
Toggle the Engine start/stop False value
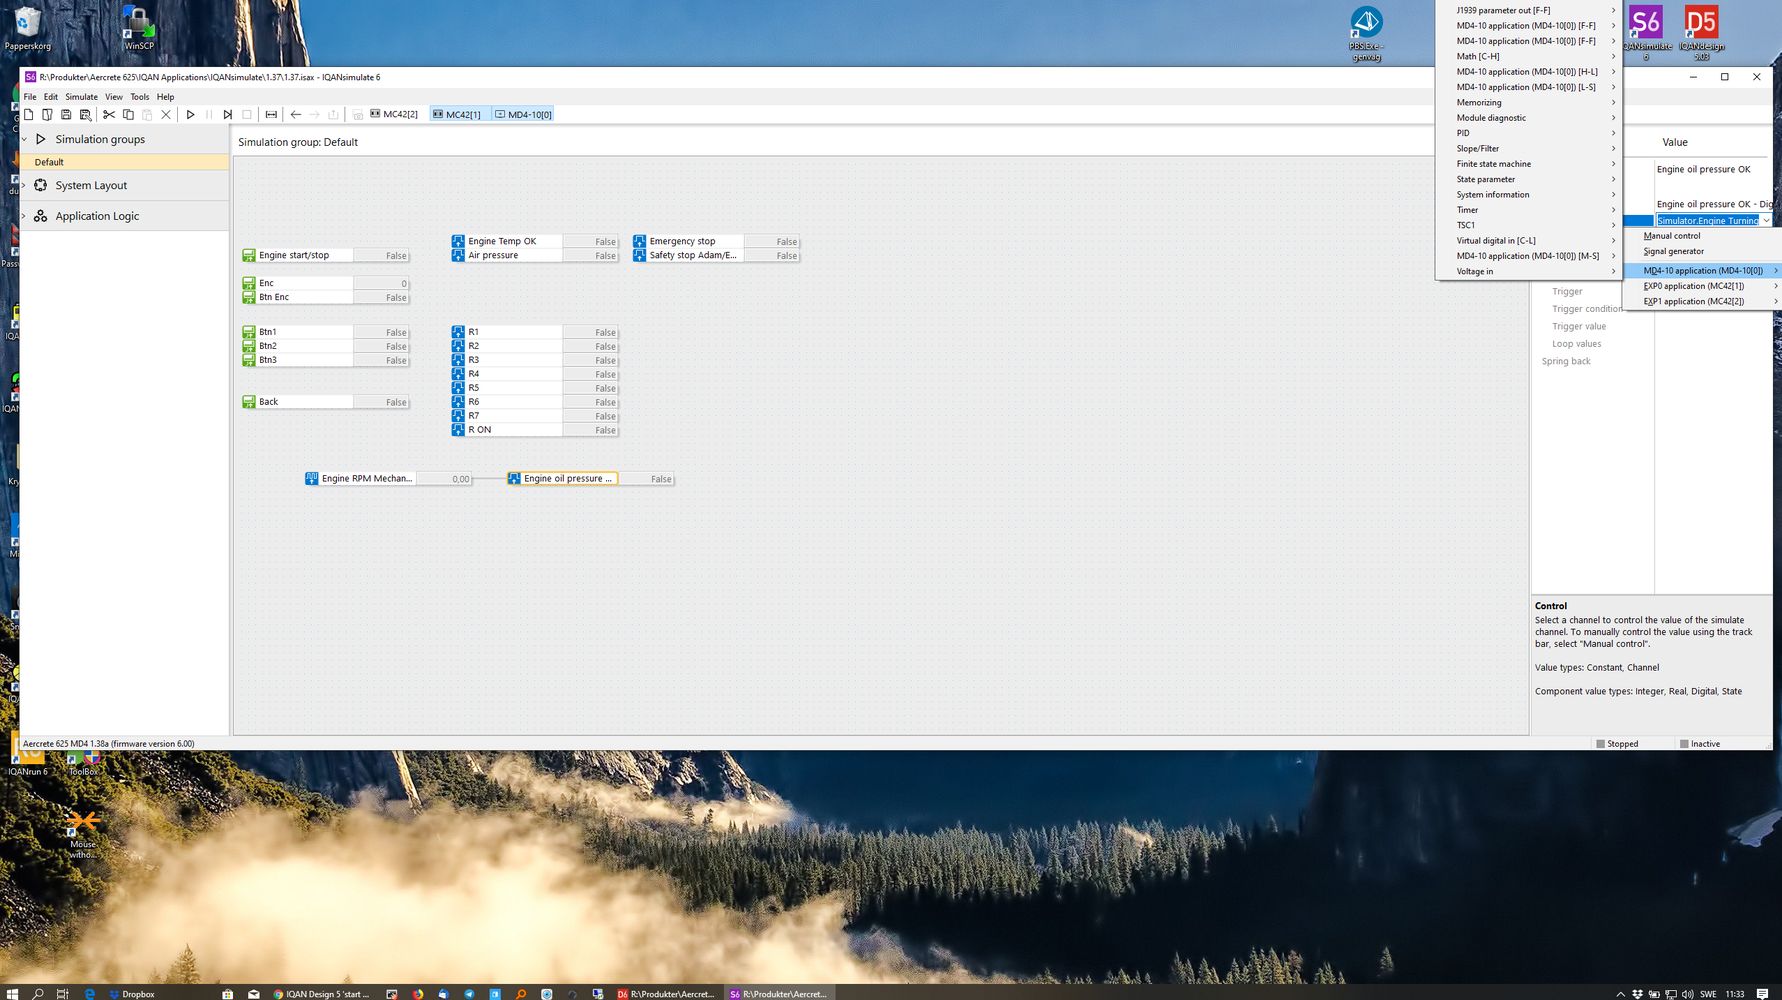[x=381, y=255]
